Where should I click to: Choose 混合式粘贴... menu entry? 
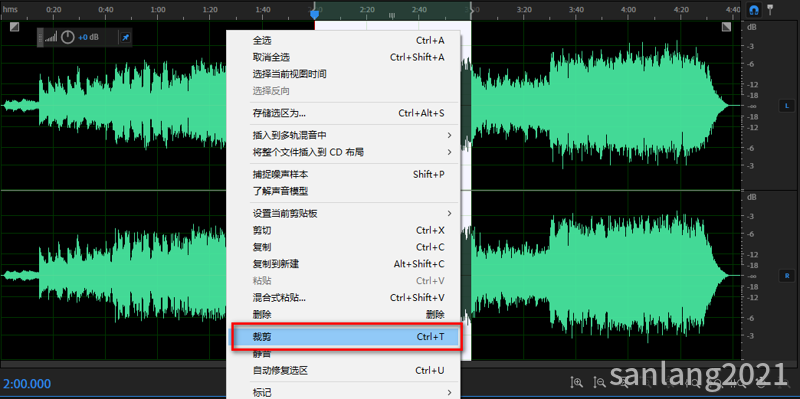click(x=343, y=298)
